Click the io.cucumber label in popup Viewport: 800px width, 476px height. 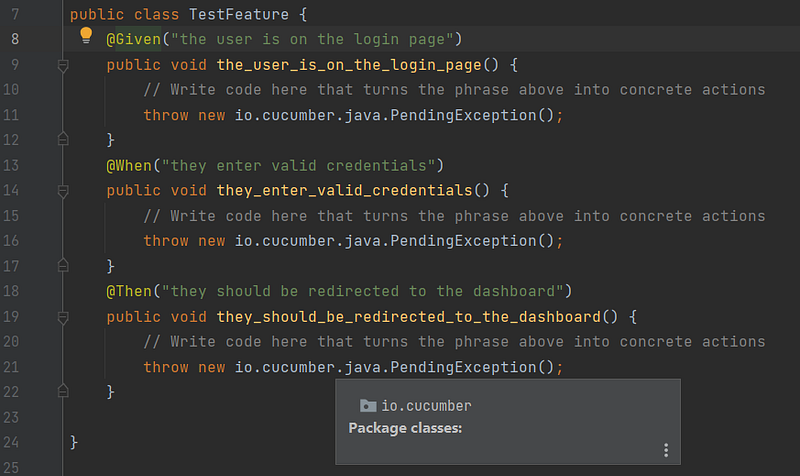tap(426, 406)
